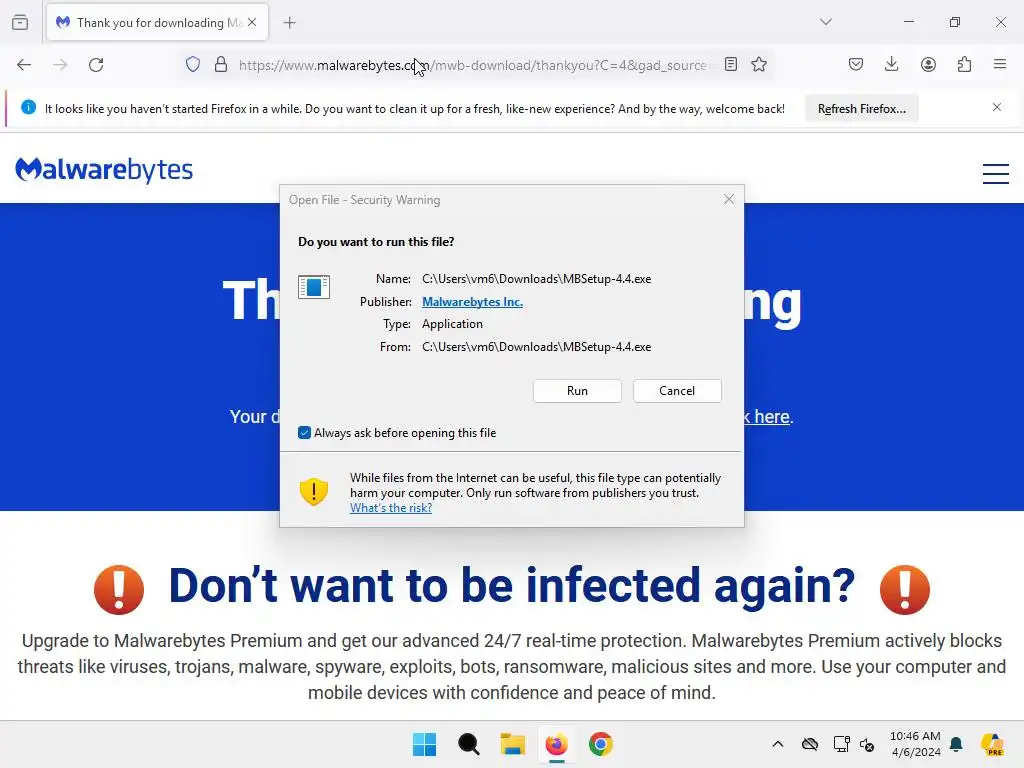Go back with the browser back arrow

[x=24, y=65]
